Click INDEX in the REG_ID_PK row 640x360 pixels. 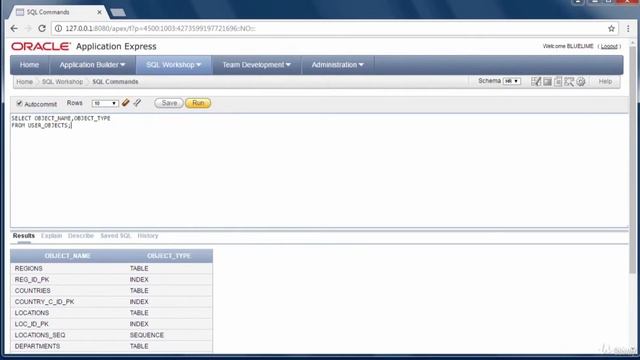[139, 280]
